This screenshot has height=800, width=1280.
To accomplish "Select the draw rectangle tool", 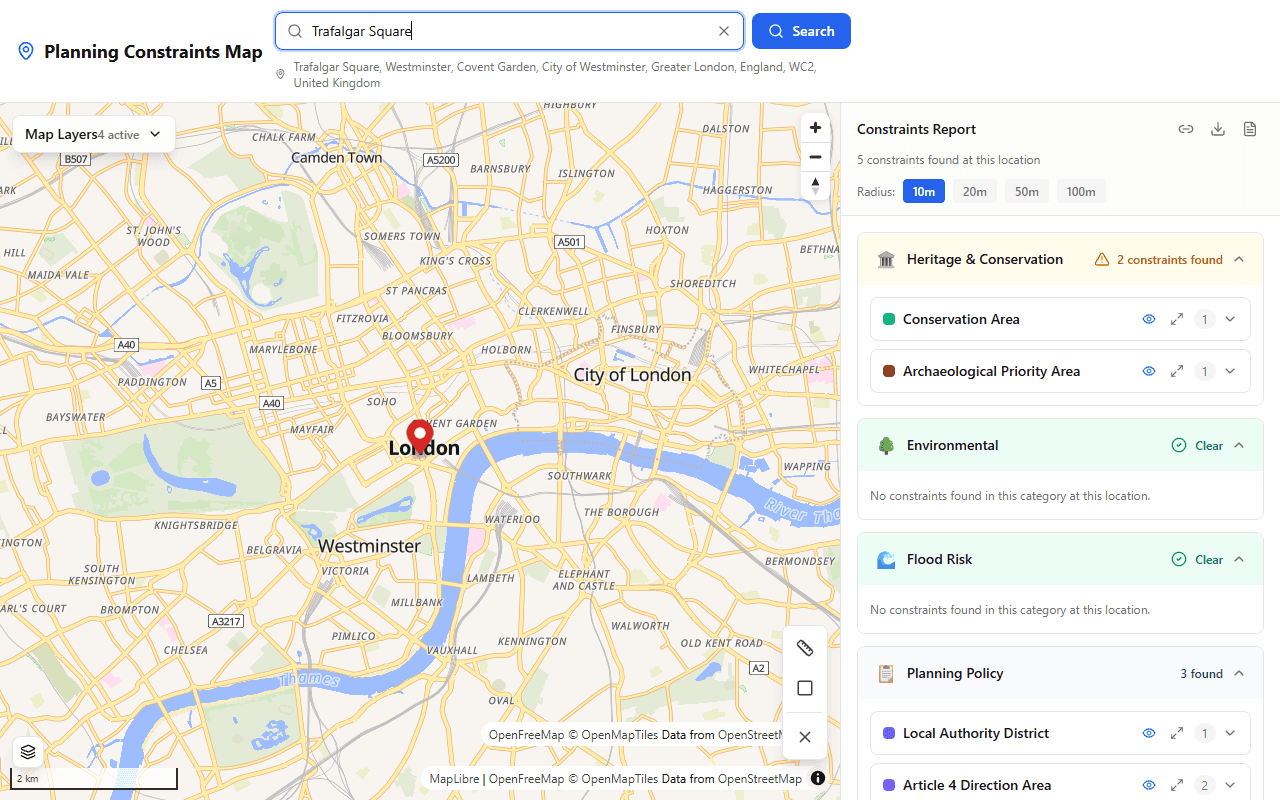I will coord(805,688).
